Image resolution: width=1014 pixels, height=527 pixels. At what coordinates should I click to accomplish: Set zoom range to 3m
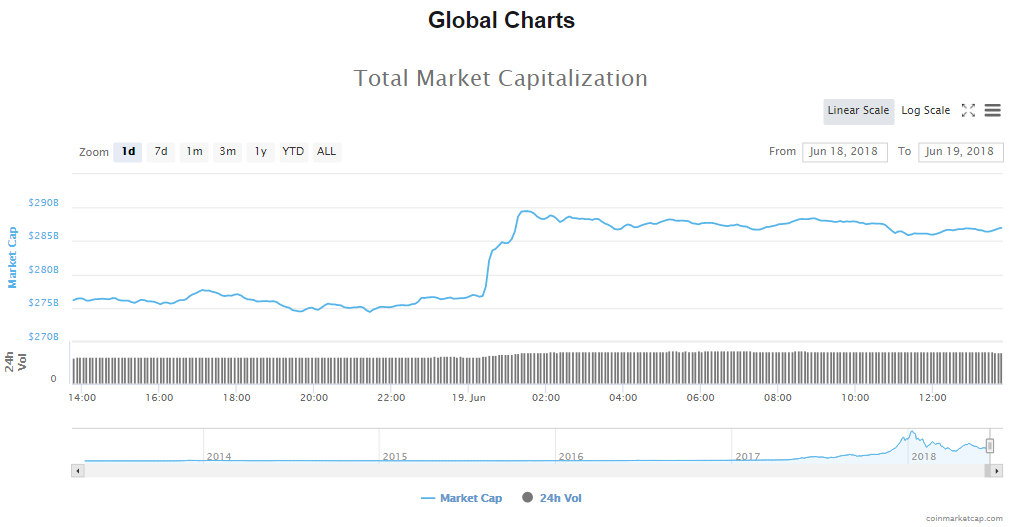[x=228, y=152]
